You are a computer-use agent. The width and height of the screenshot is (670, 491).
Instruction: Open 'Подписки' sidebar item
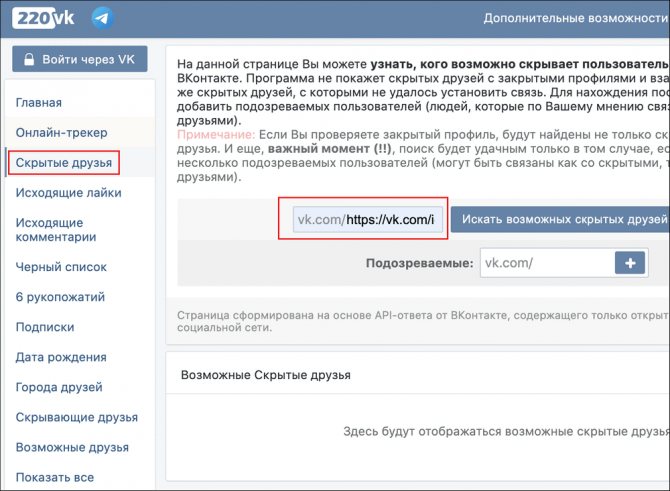coord(45,327)
